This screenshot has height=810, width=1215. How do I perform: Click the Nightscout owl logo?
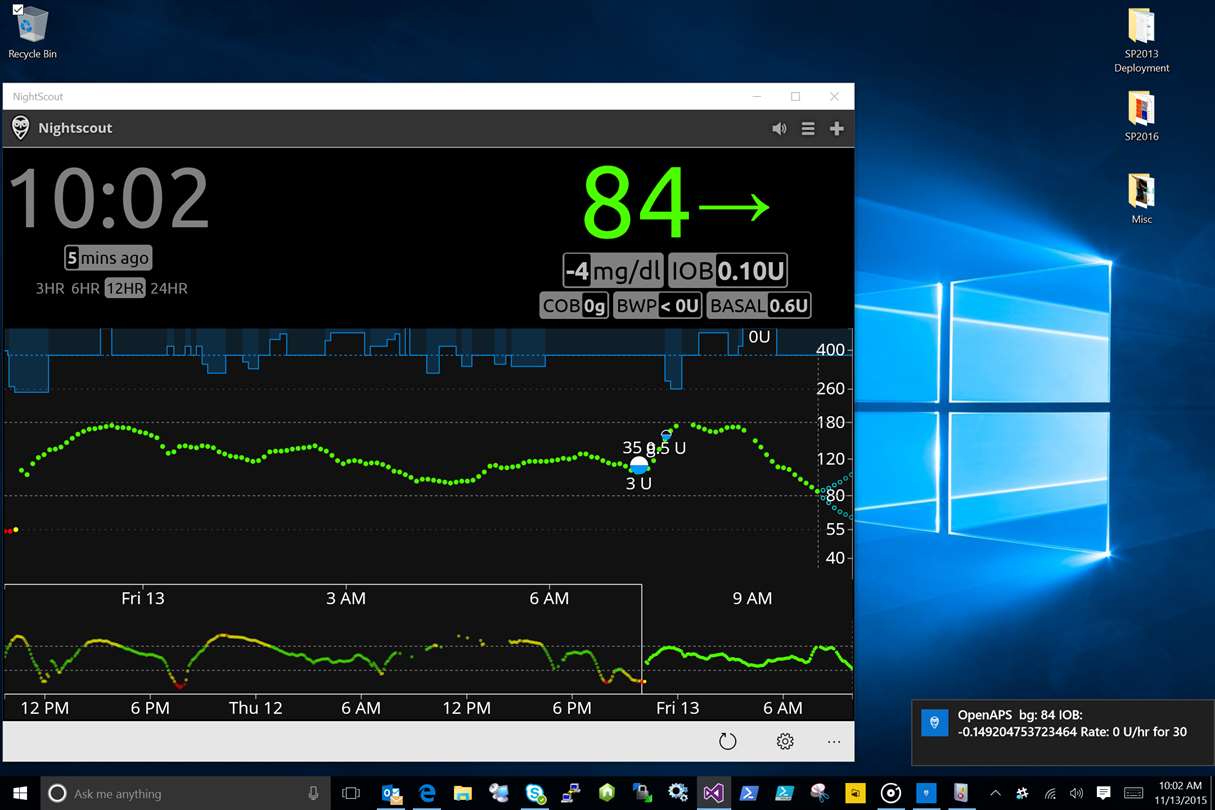(x=20, y=128)
